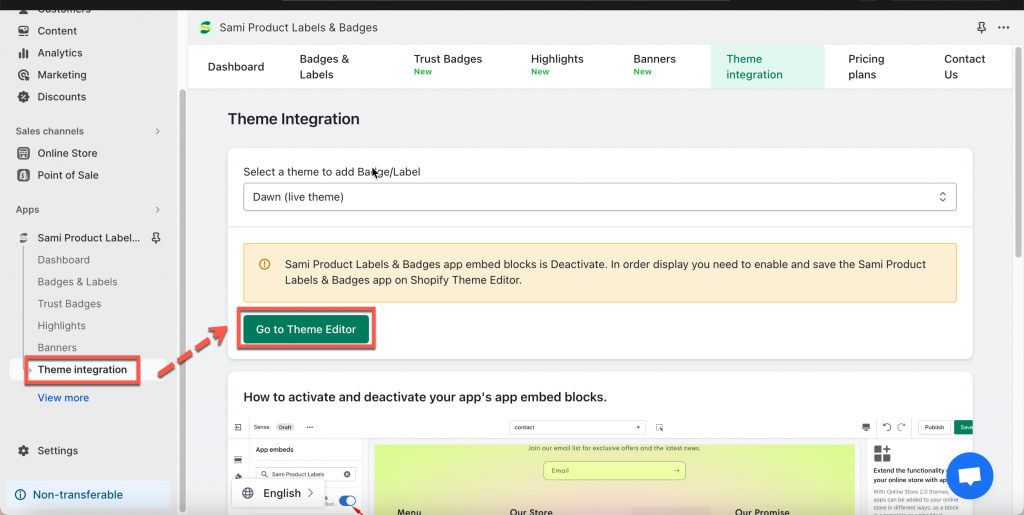
Task: Click the View more link
Action: (63, 398)
